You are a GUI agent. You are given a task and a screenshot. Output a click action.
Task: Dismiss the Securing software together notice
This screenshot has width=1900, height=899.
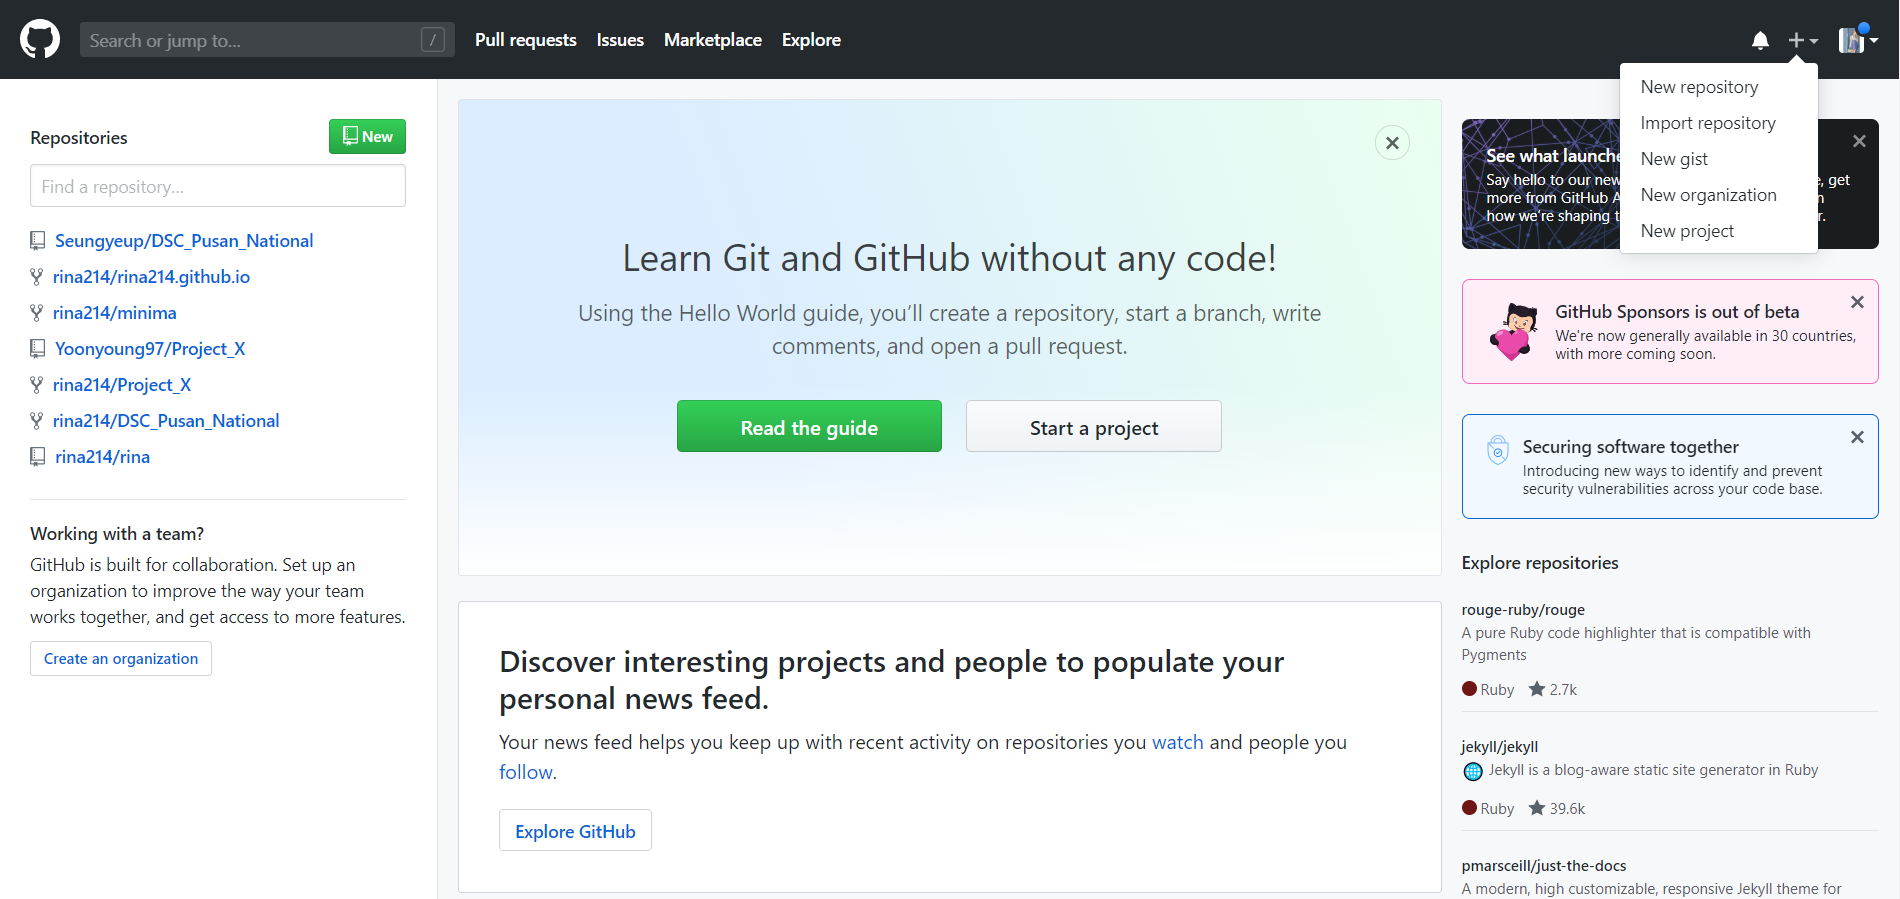point(1857,437)
